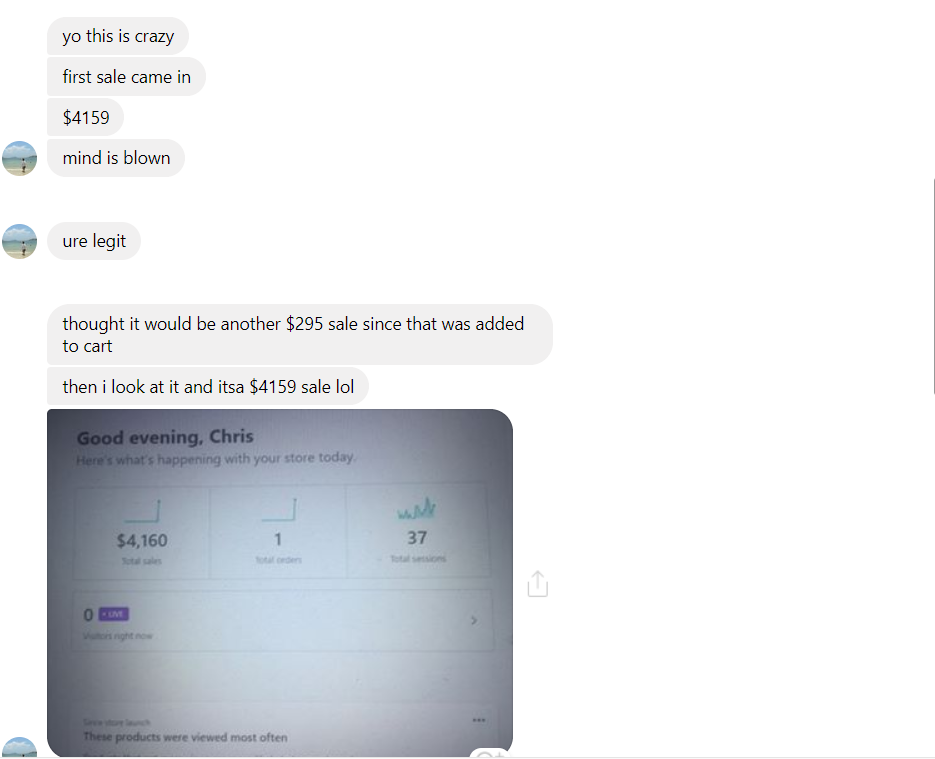935x759 pixels.
Task: Click the vertical scrollbar on the right edge
Action: coord(933,286)
